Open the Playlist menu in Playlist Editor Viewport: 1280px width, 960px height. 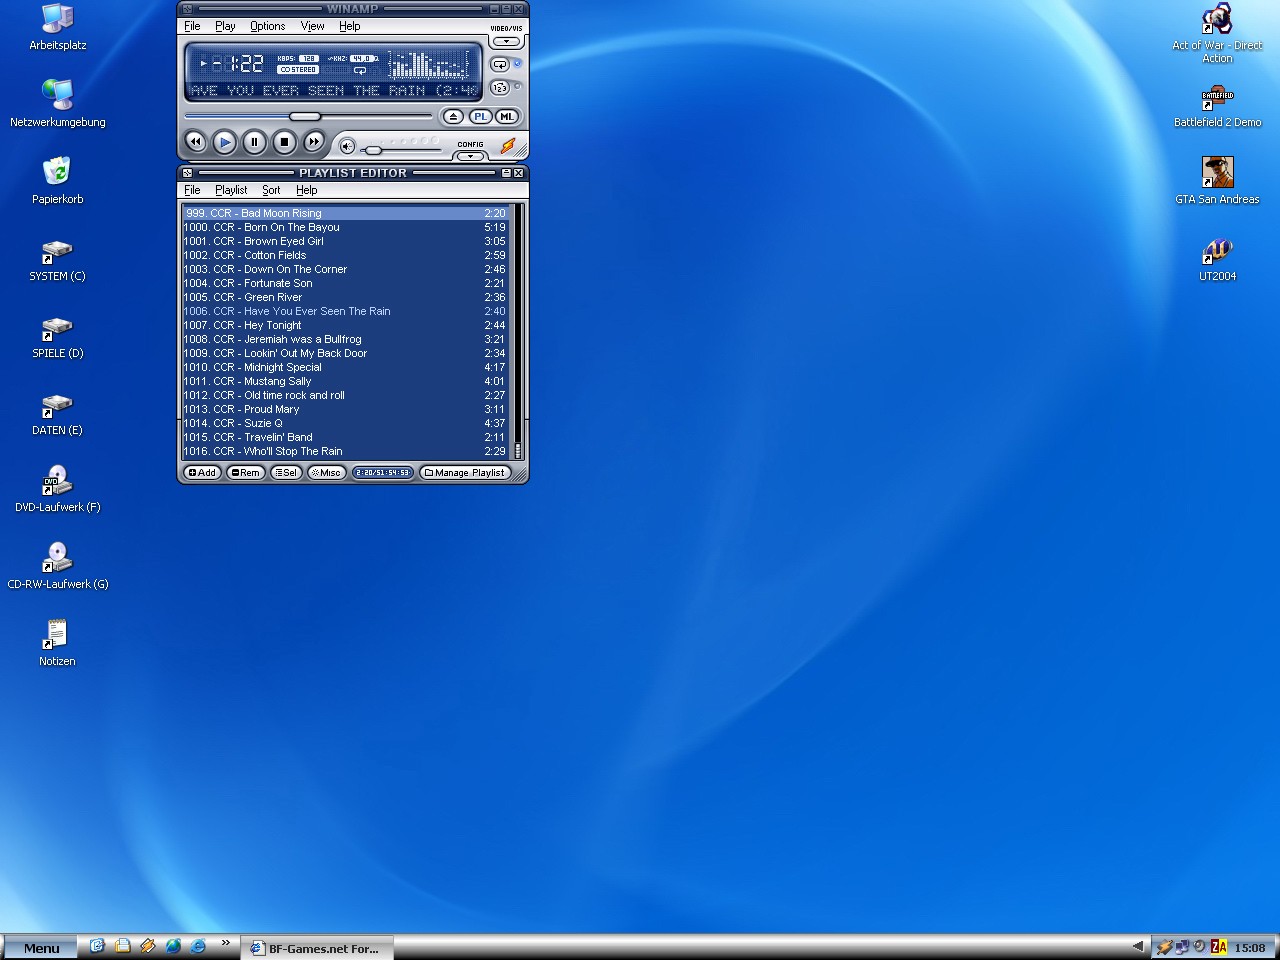(x=231, y=190)
